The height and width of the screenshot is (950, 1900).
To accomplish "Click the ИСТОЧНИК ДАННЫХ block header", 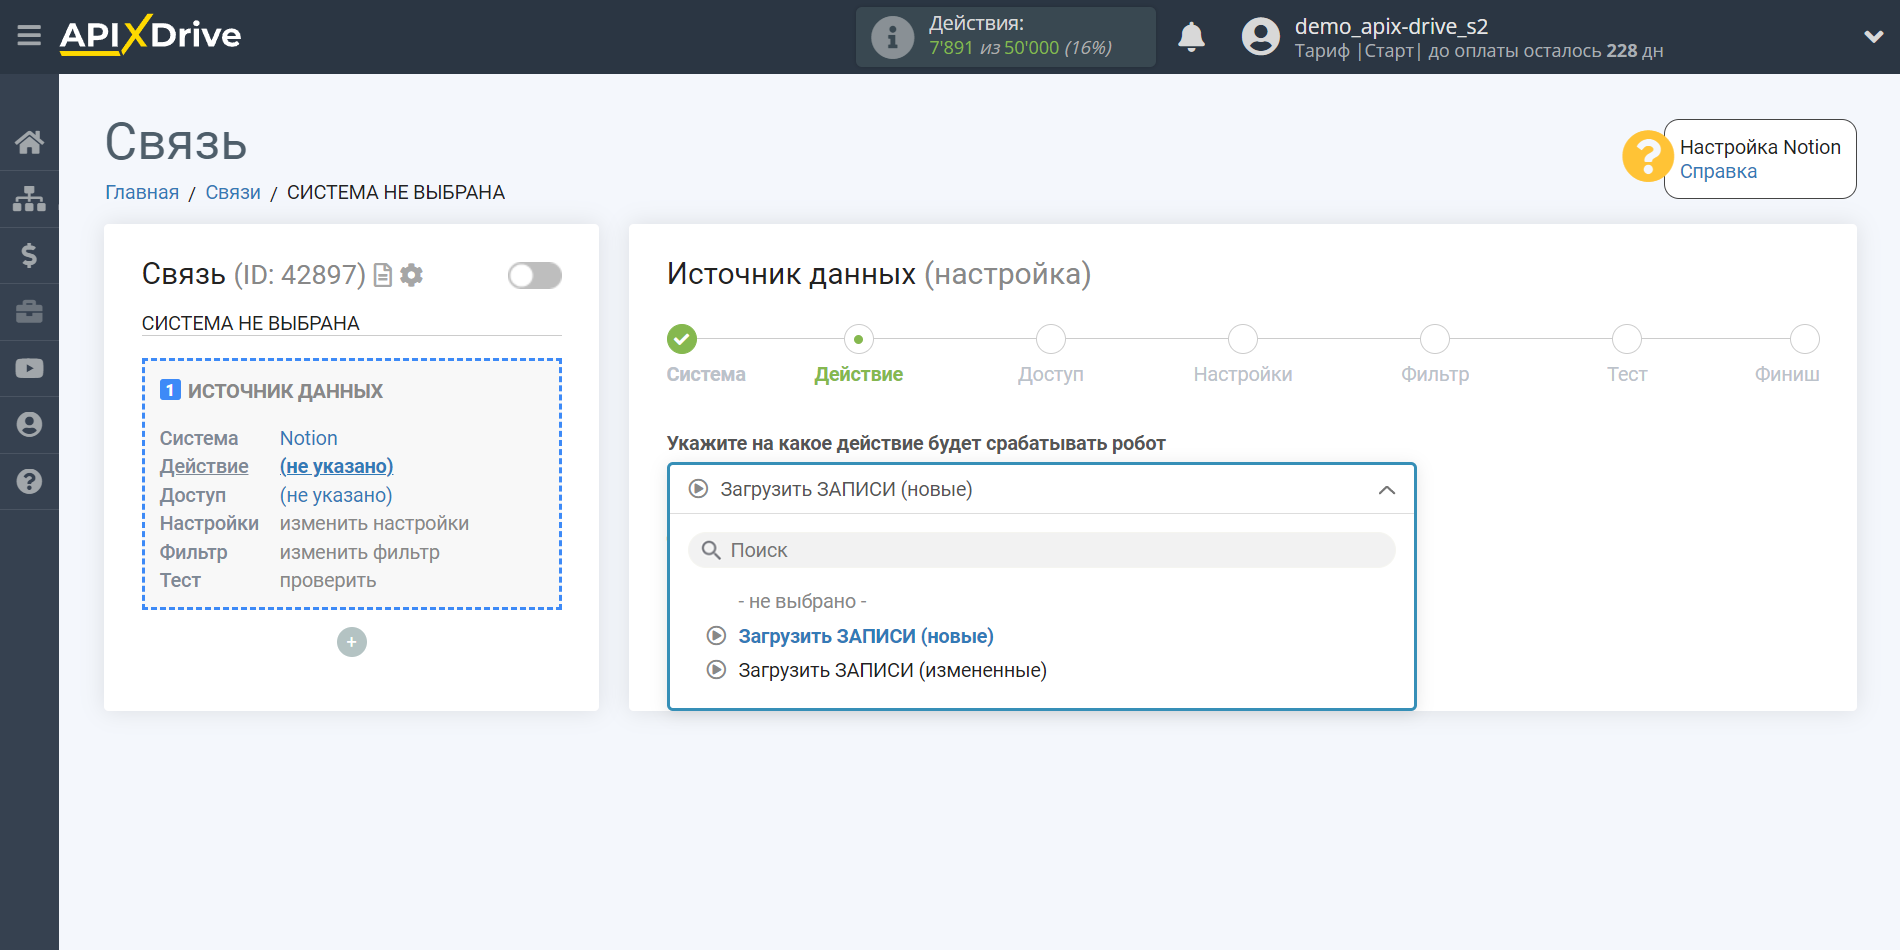I will pos(285,391).
